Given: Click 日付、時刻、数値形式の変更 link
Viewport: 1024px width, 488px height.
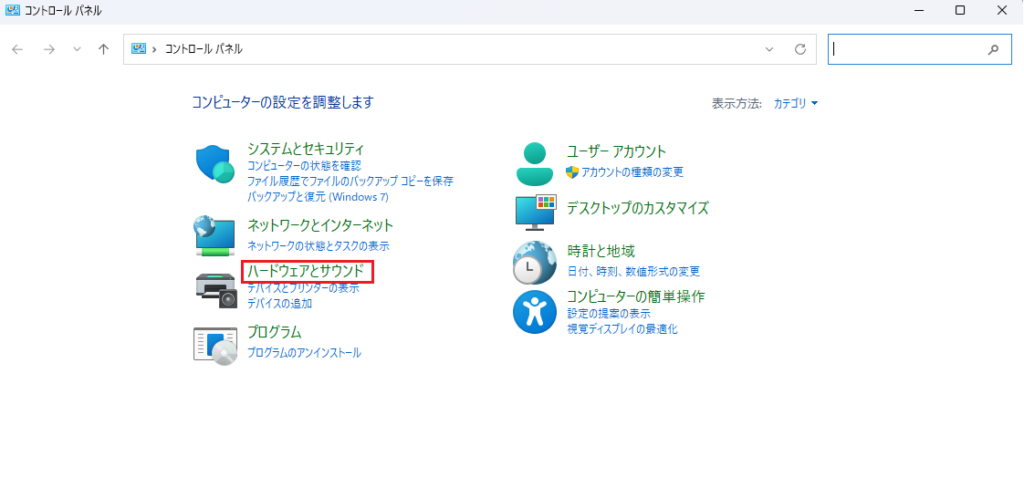Looking at the screenshot, I should pos(633,271).
